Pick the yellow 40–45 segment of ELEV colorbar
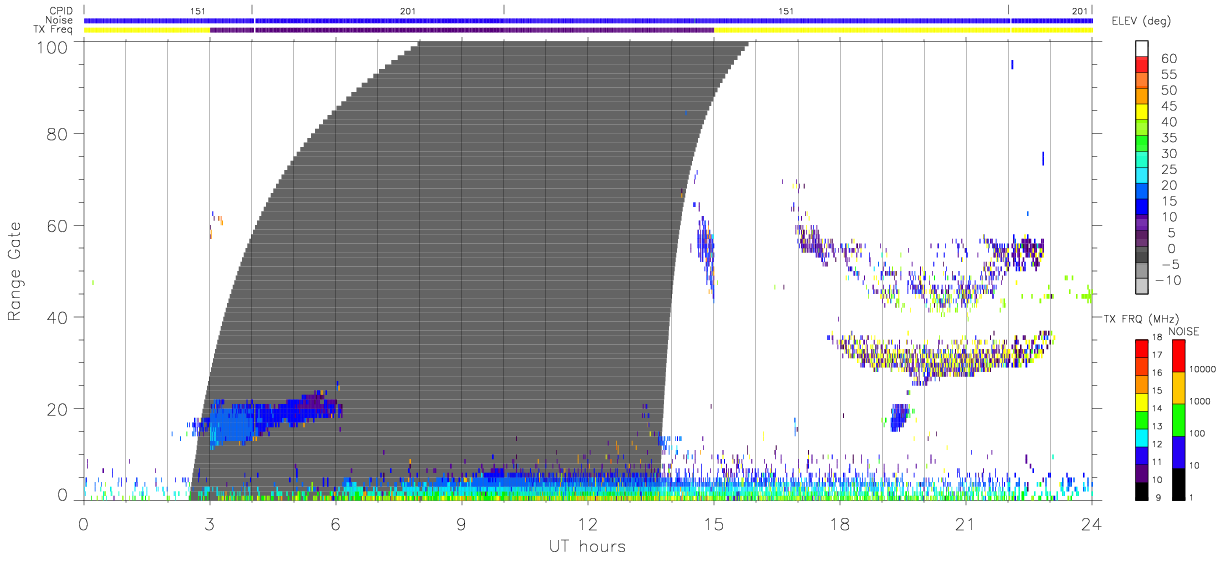This screenshot has height=567, width=1228. point(1142,113)
